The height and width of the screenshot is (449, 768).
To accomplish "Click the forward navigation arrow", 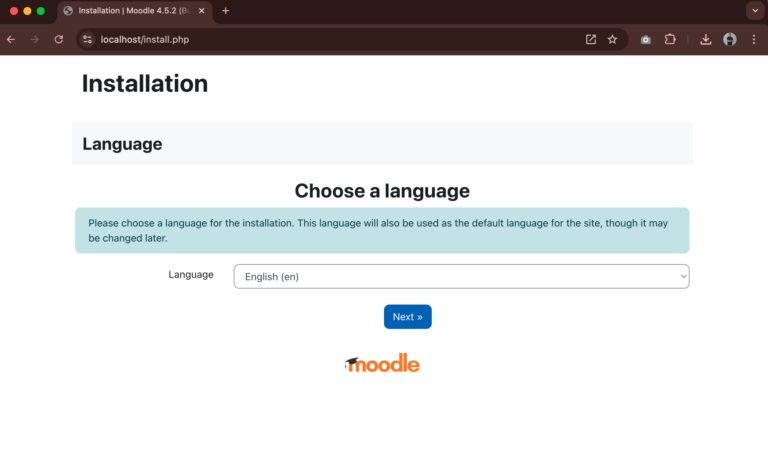I will pyautogui.click(x=34, y=40).
